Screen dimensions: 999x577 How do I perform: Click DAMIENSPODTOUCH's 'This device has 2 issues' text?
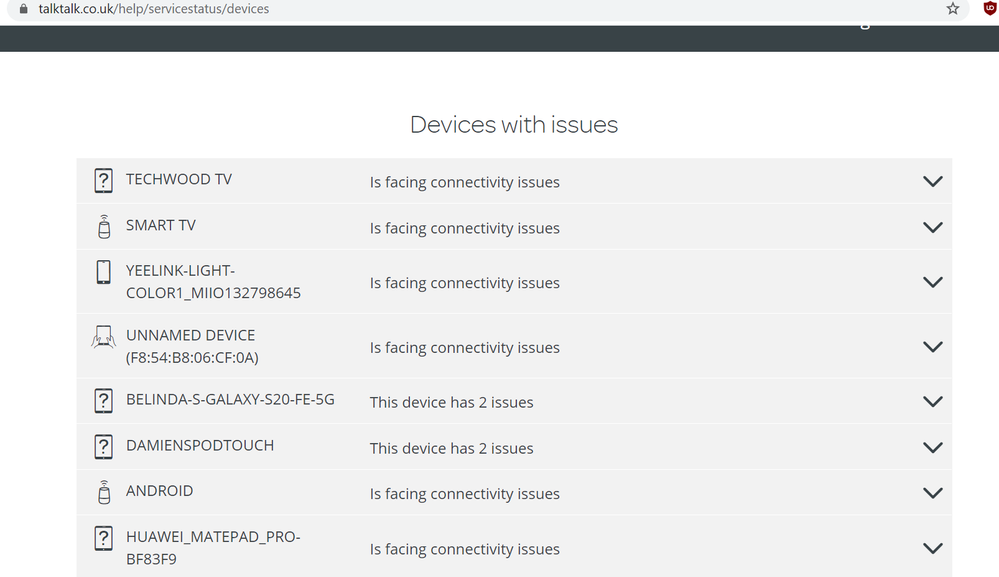[x=452, y=448]
